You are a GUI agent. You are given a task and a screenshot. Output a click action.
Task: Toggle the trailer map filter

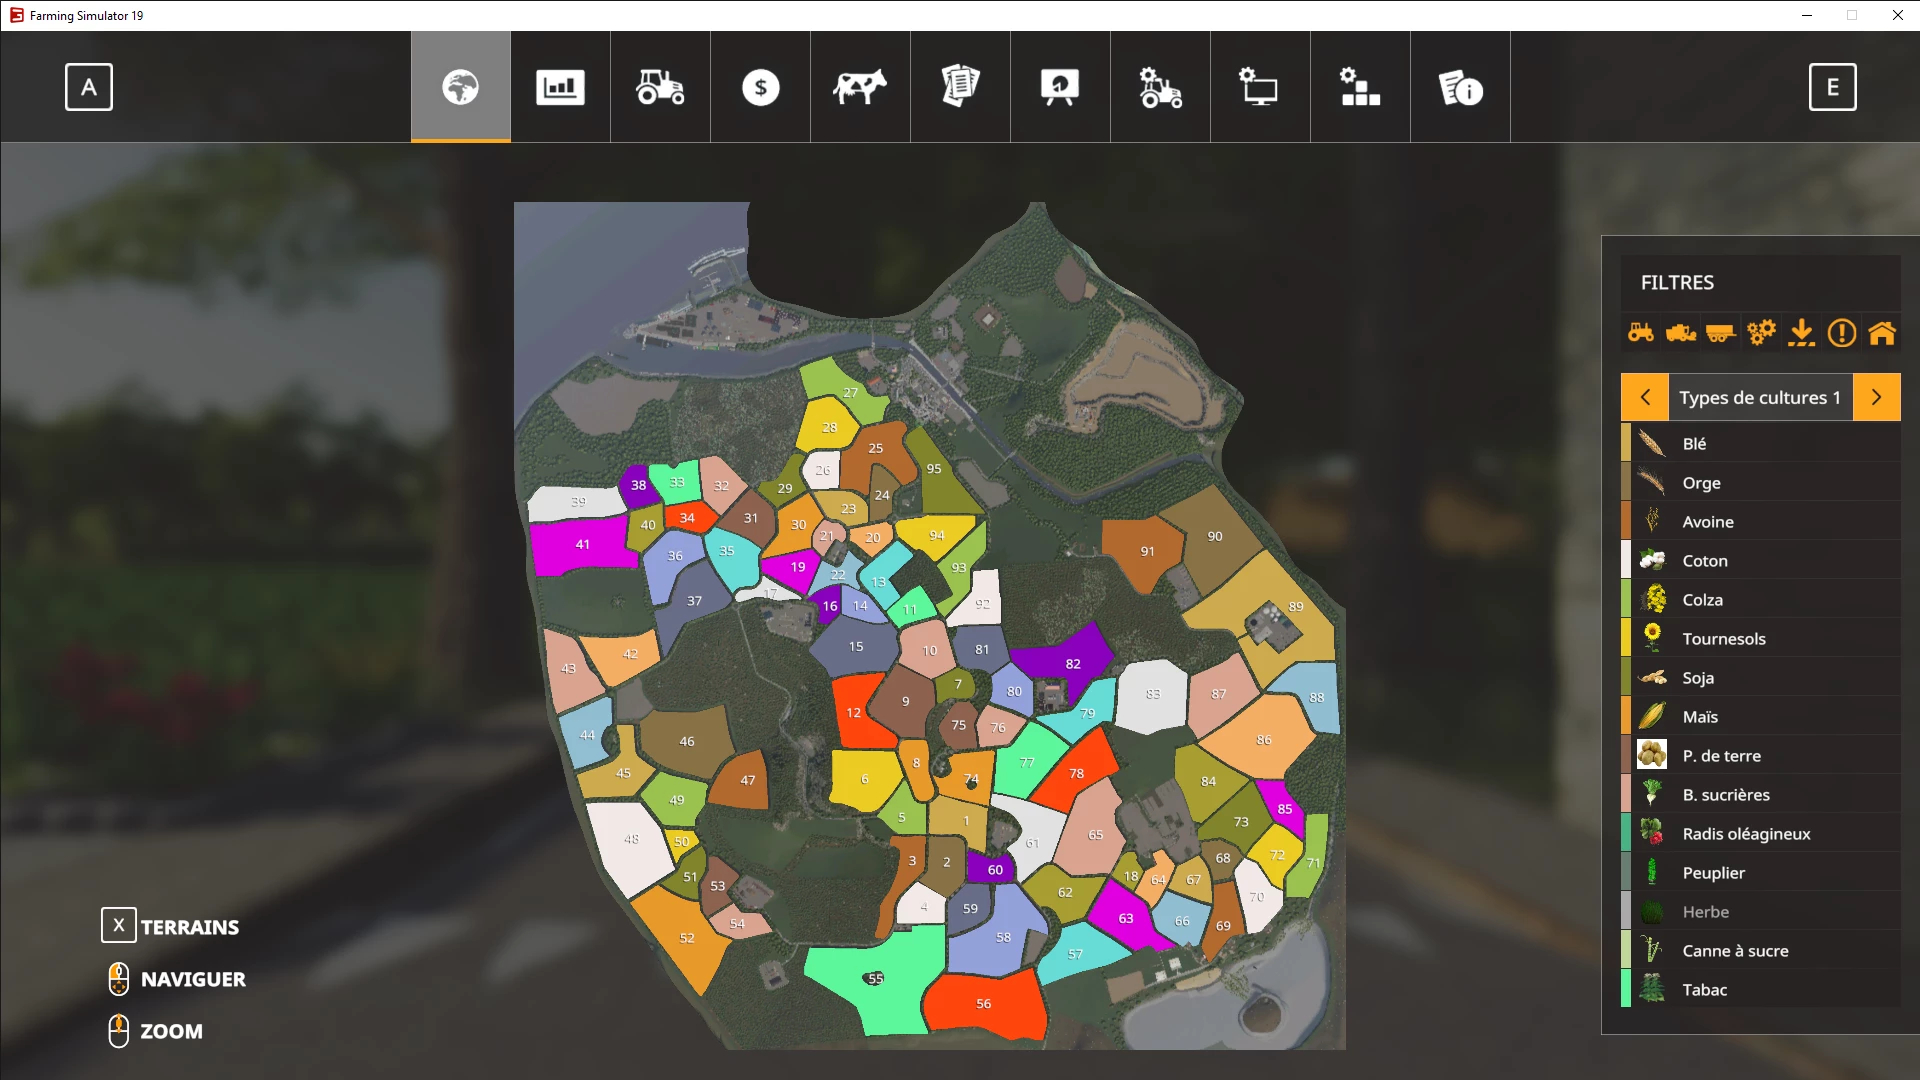1721,332
